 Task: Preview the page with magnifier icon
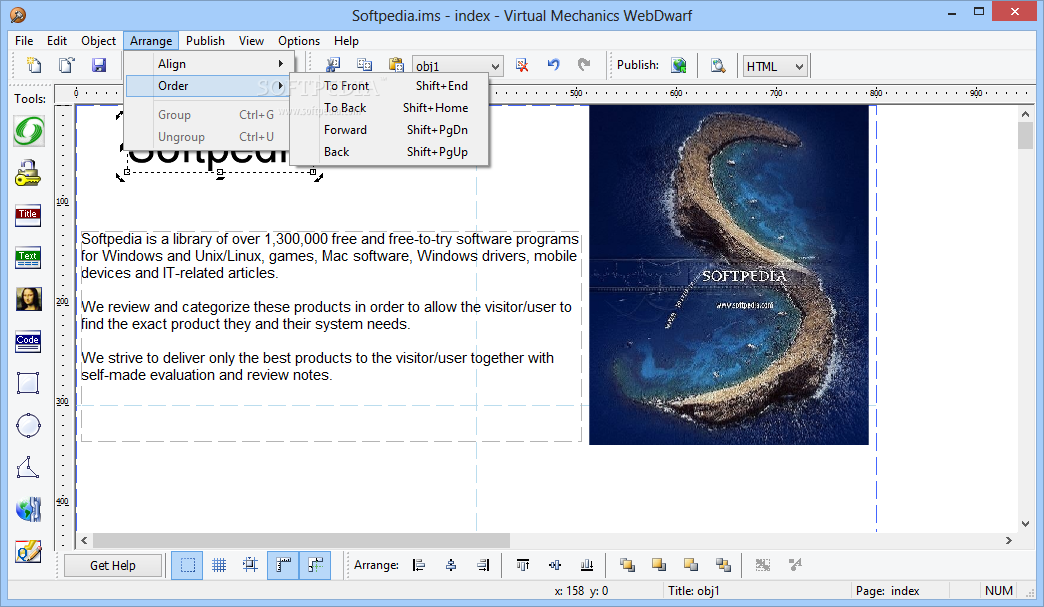coord(717,65)
